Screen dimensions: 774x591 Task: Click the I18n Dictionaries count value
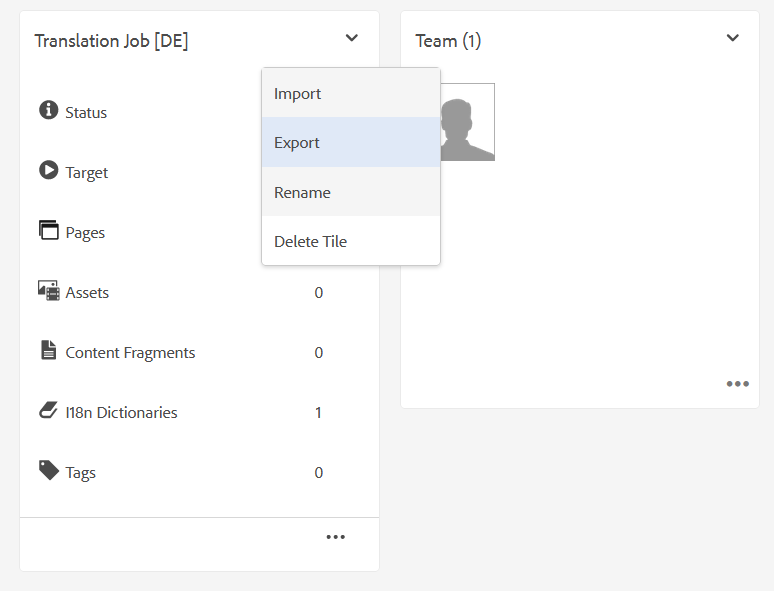[319, 413]
